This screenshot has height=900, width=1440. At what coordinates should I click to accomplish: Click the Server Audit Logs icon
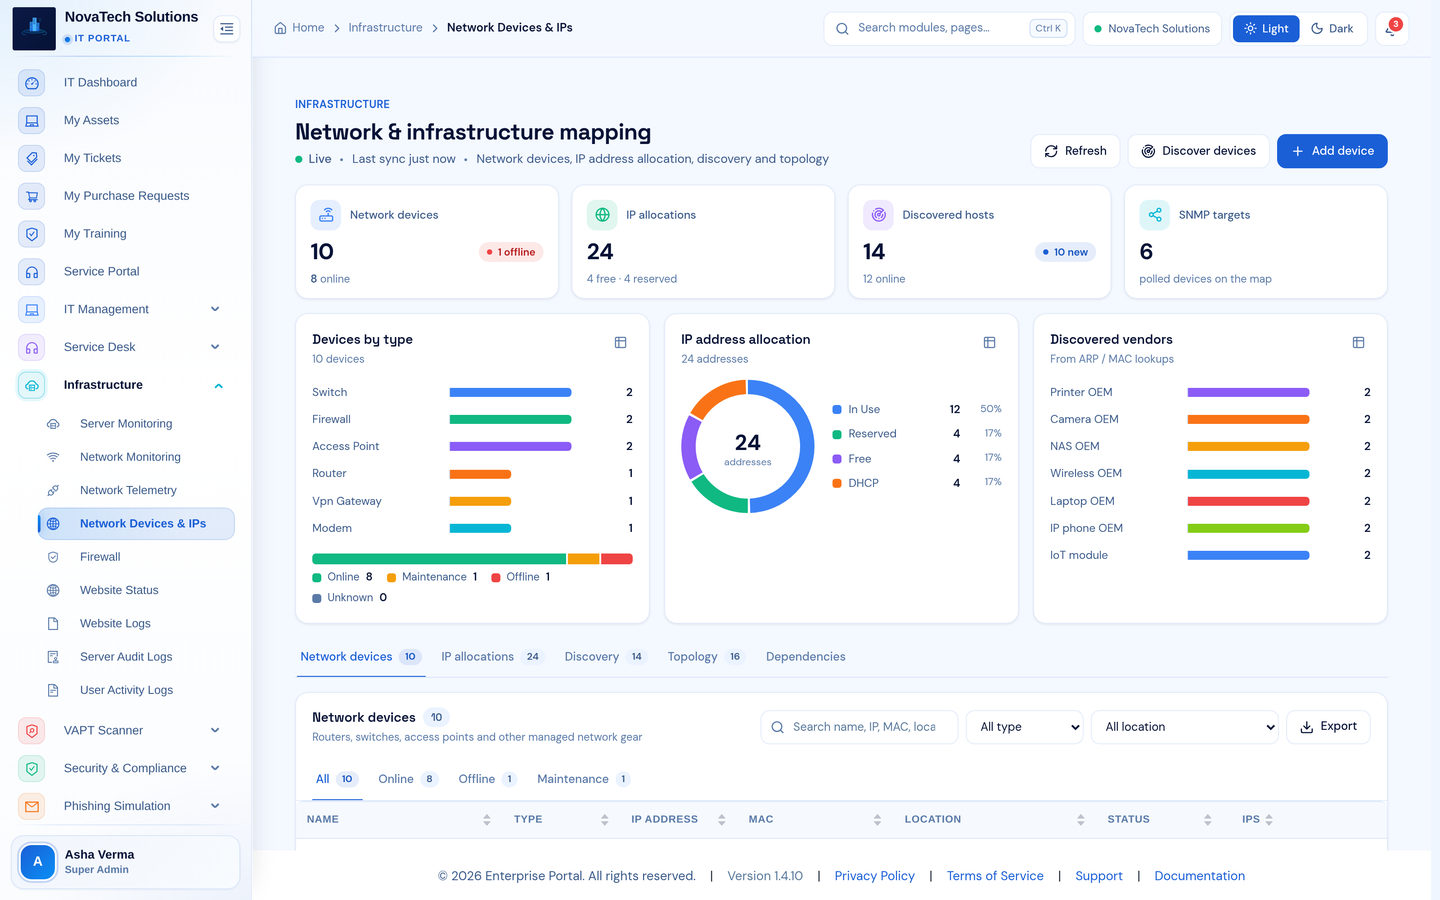[53, 657]
